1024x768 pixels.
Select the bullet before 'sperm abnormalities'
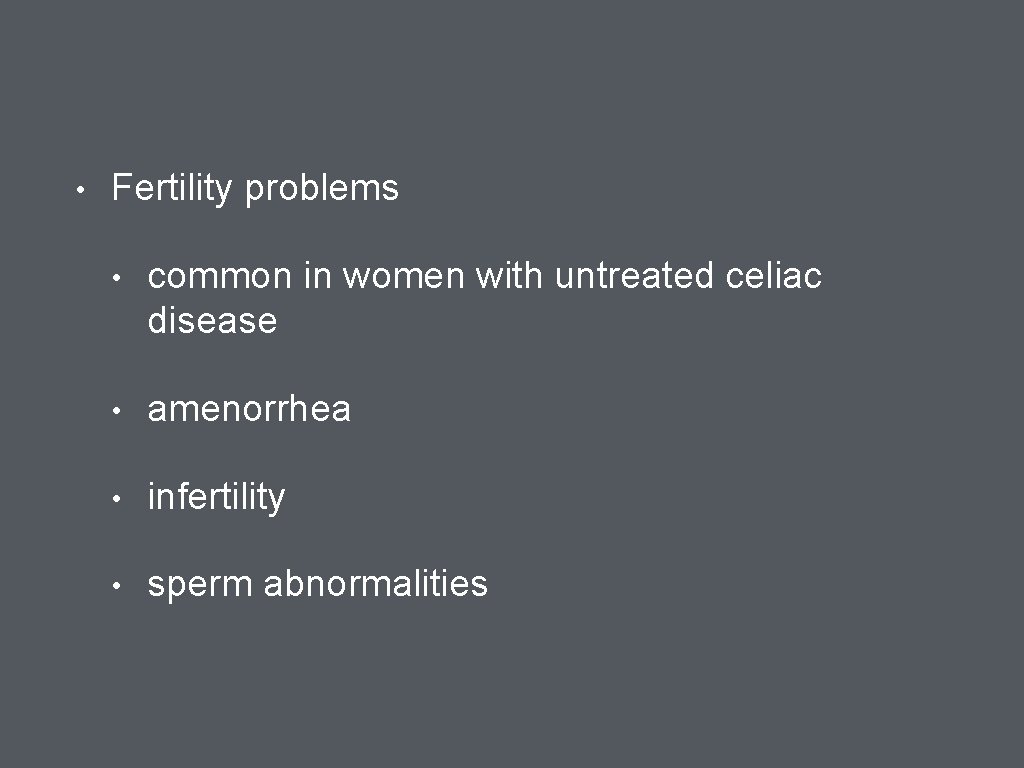[x=116, y=586]
